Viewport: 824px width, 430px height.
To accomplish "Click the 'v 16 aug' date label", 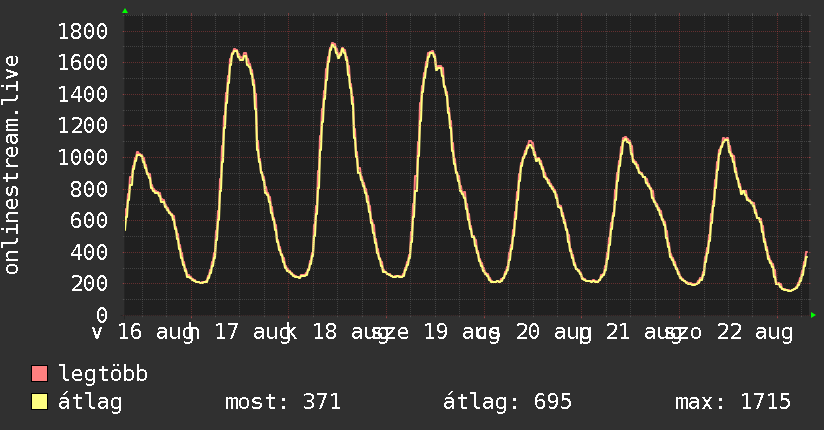I will 143,332.
